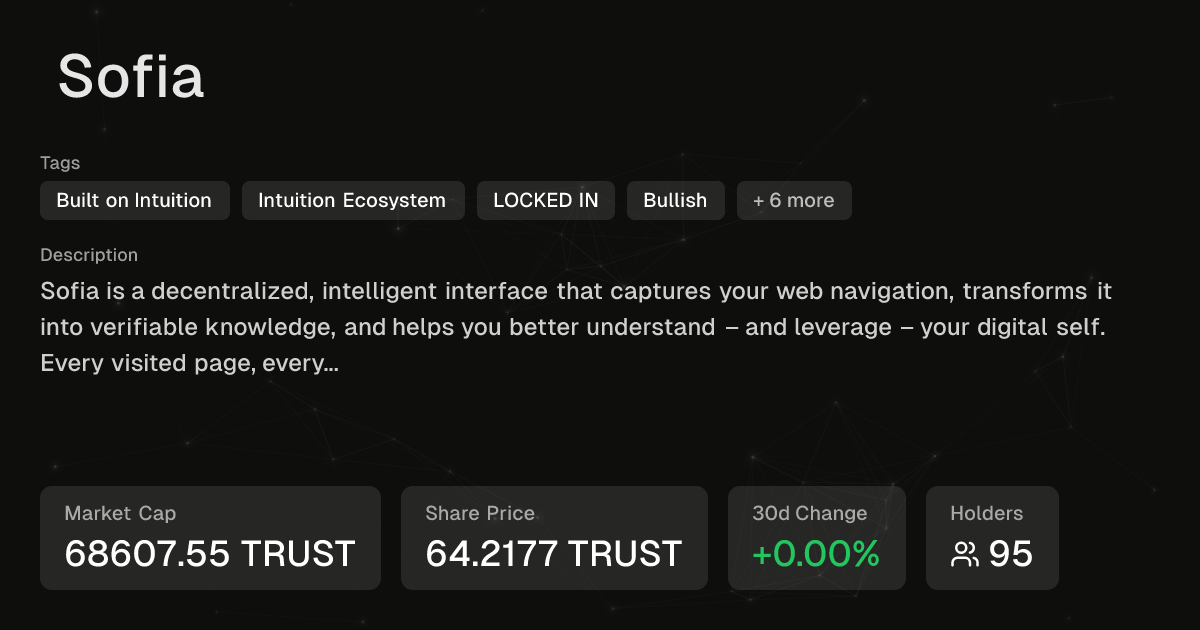1200x630 pixels.
Task: Select the Built on Intuition tag
Action: click(x=134, y=200)
